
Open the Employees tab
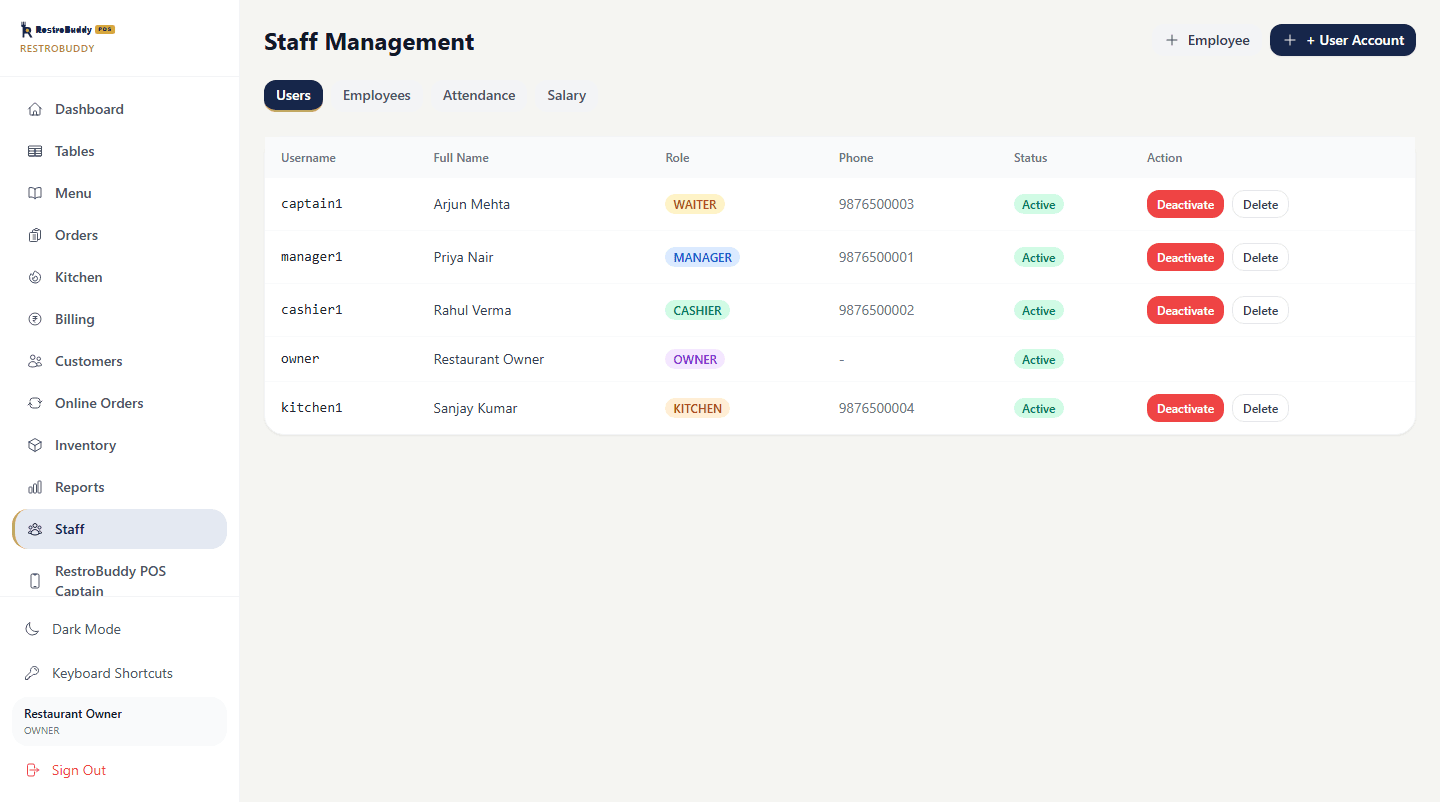(377, 95)
